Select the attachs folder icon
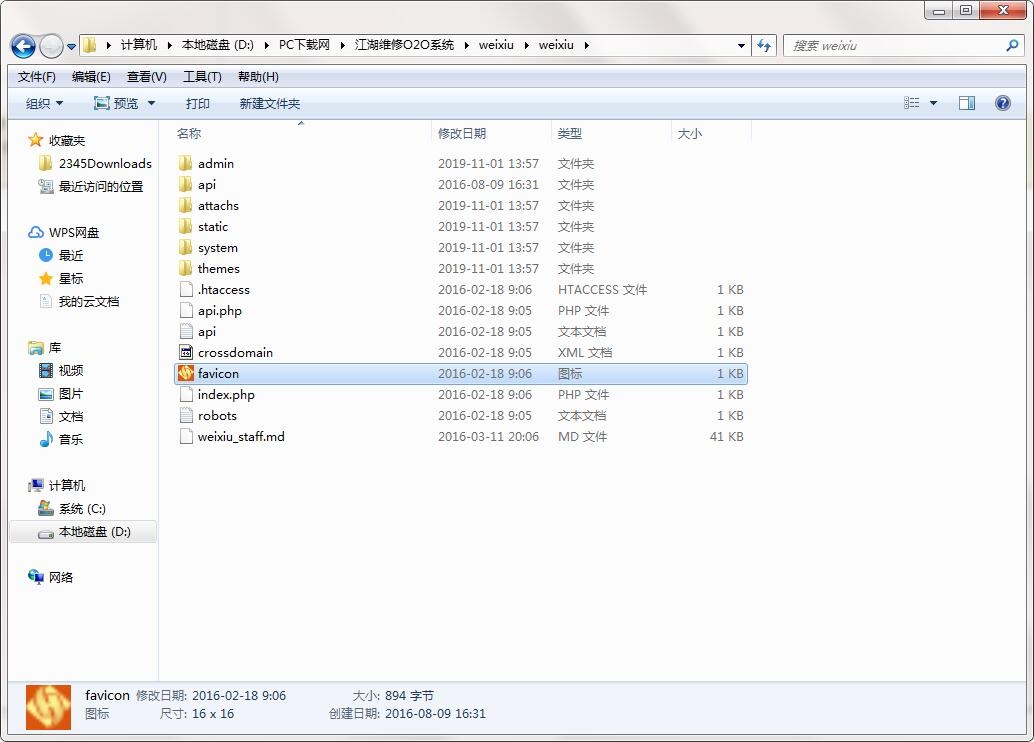1034x742 pixels. [x=186, y=205]
